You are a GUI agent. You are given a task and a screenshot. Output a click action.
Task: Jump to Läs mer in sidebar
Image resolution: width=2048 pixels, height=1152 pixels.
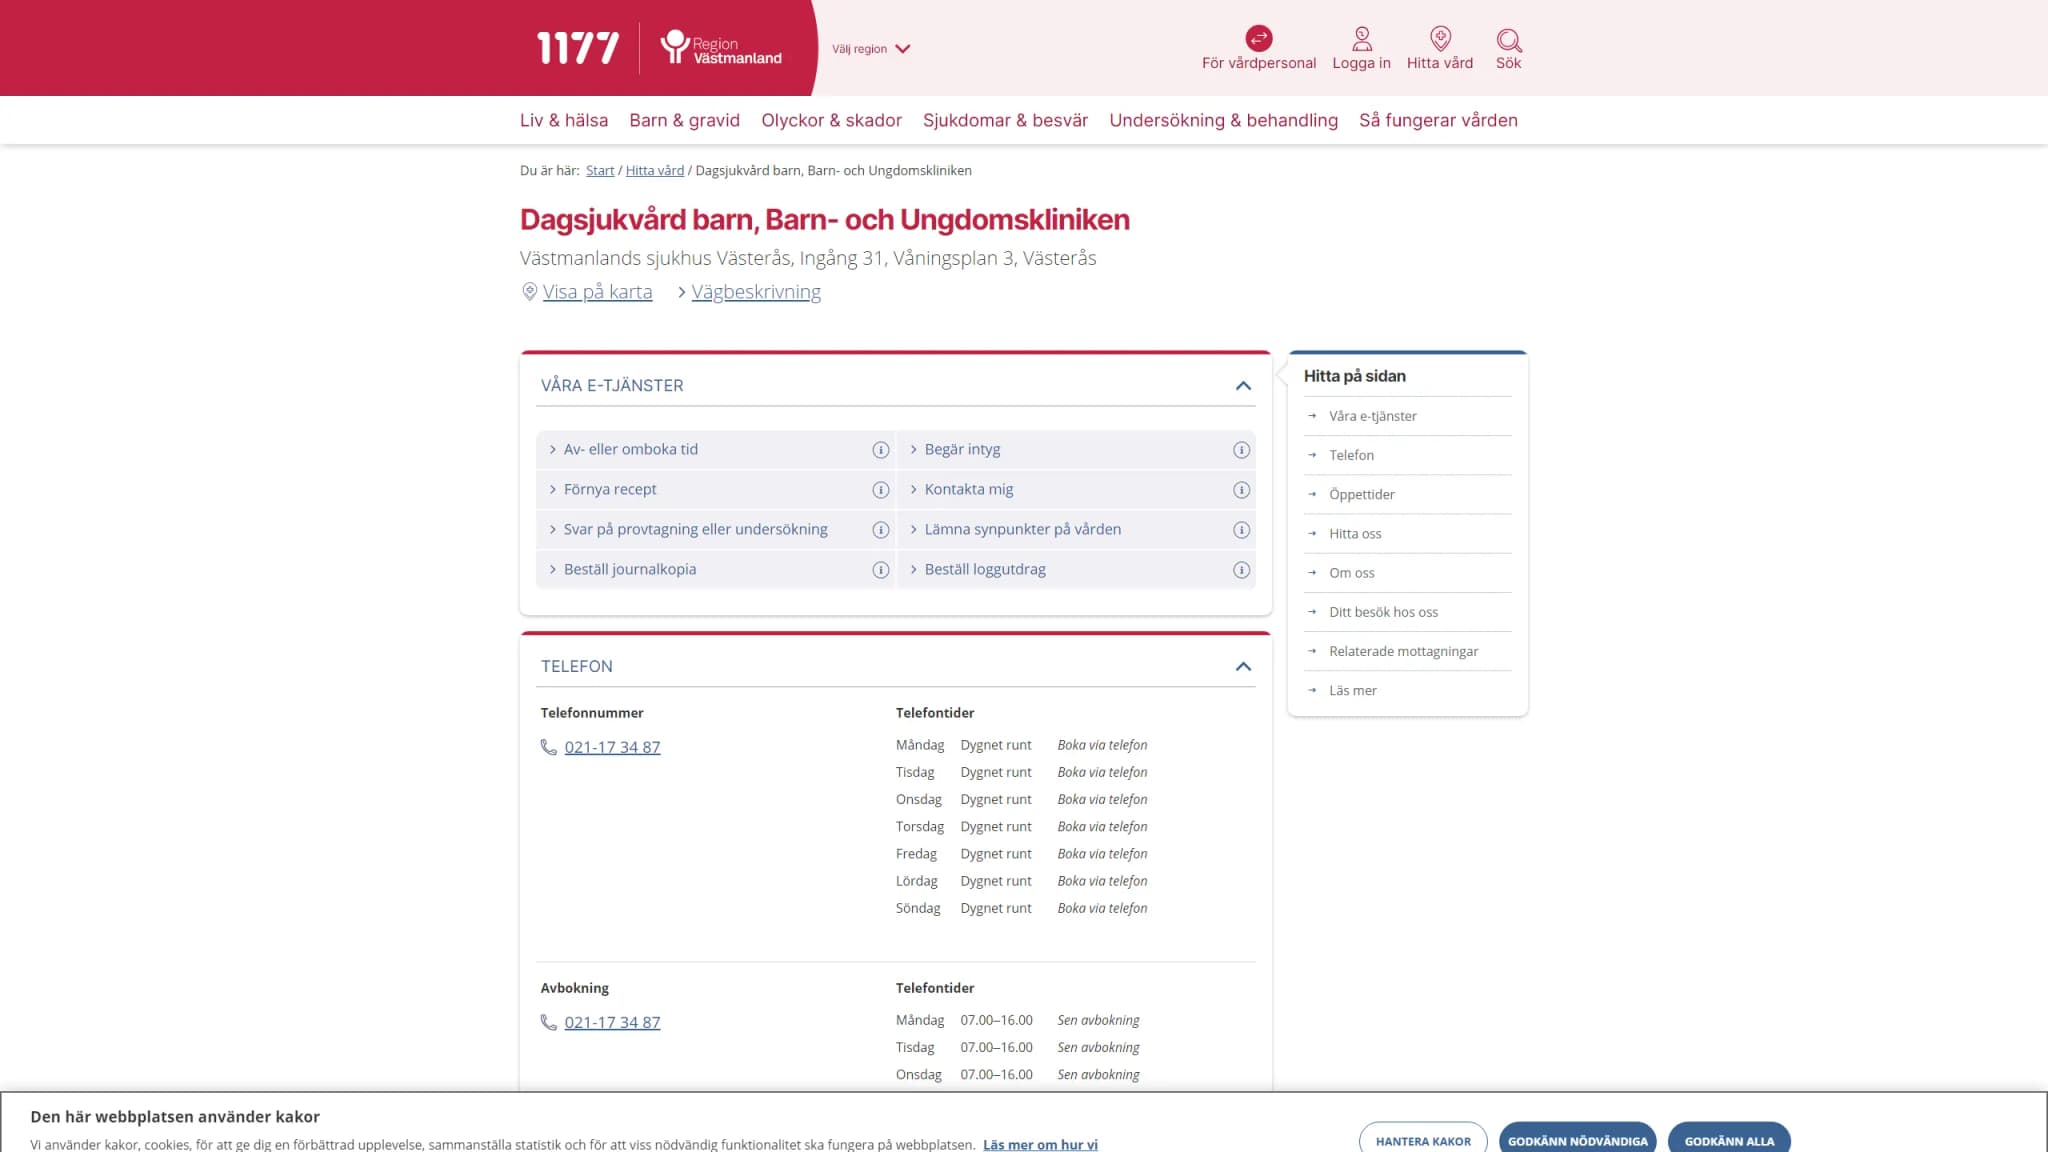coord(1352,690)
